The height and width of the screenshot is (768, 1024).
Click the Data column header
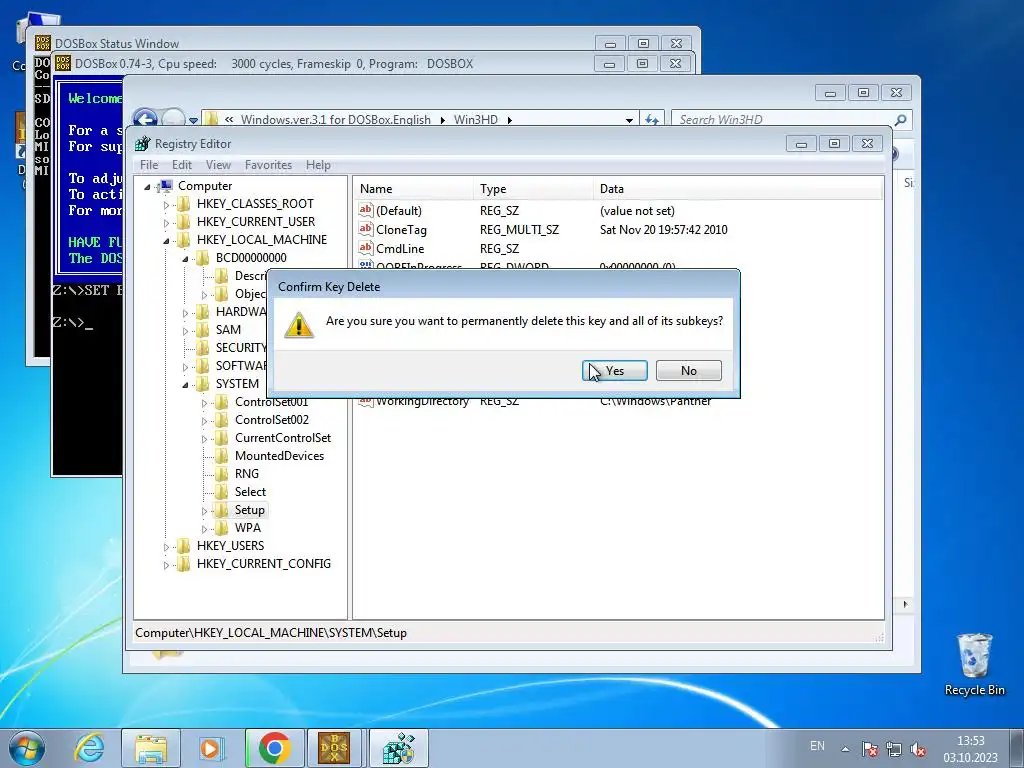(x=738, y=189)
